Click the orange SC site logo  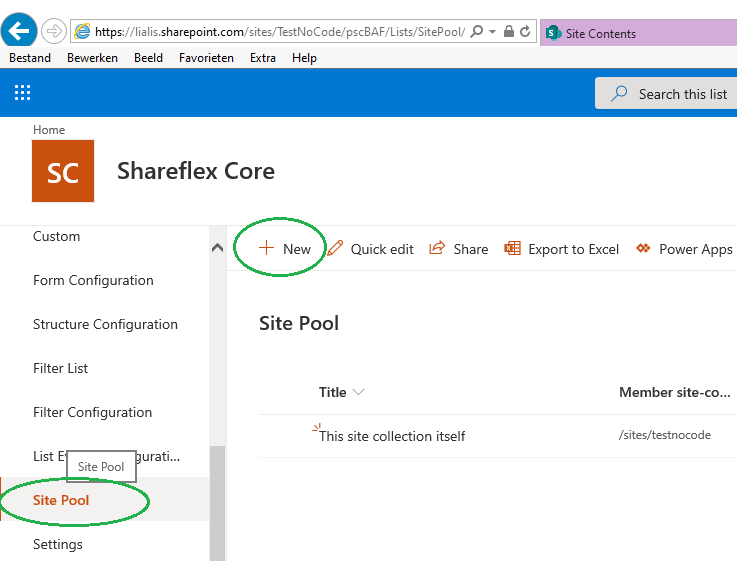pyautogui.click(x=63, y=171)
